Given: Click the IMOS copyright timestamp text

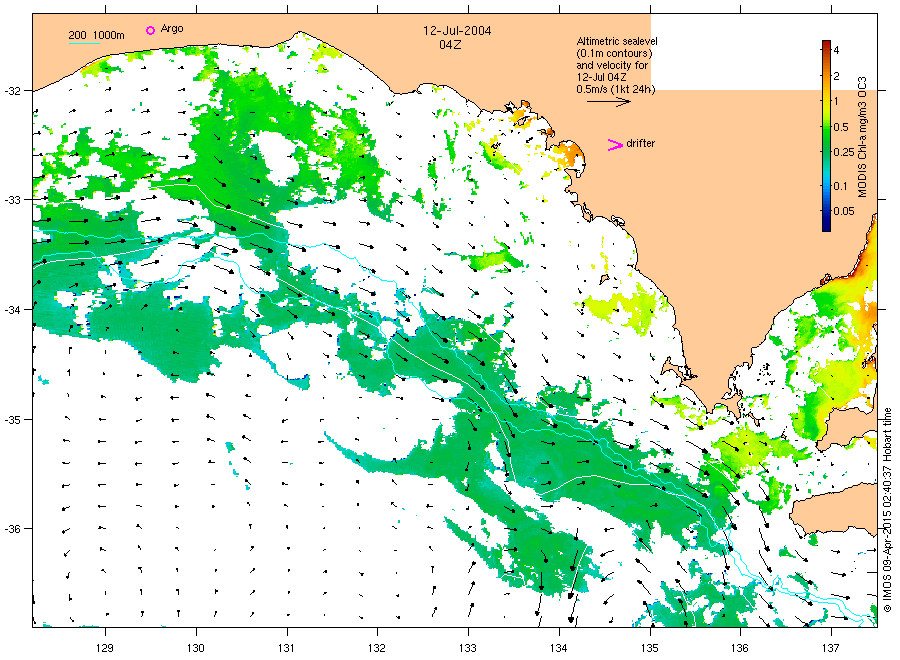Looking at the screenshot, I should coord(887,510).
